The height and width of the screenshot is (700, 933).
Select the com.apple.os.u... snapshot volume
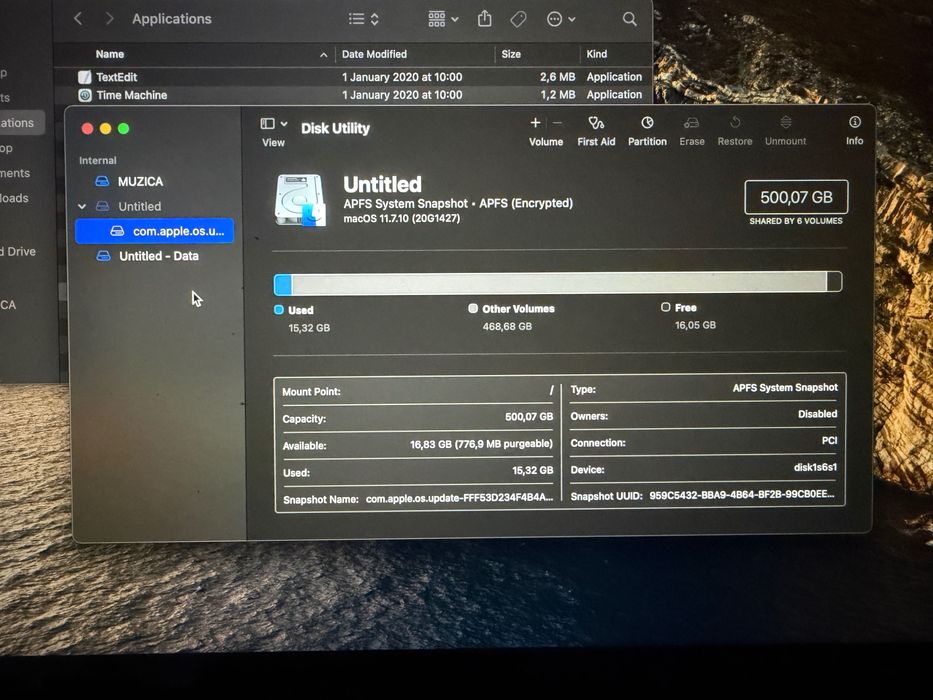click(x=155, y=231)
